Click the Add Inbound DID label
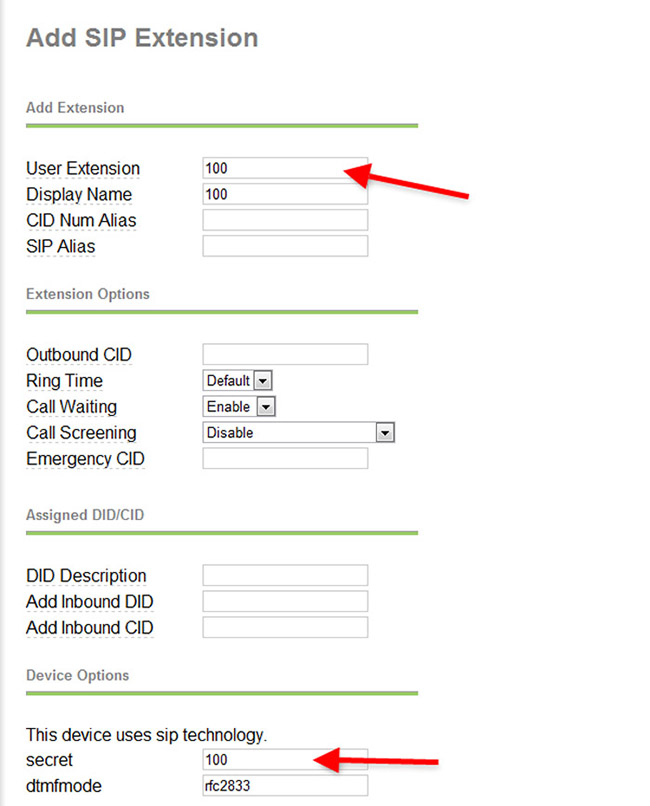Image resolution: width=650 pixels, height=806 pixels. click(x=90, y=602)
